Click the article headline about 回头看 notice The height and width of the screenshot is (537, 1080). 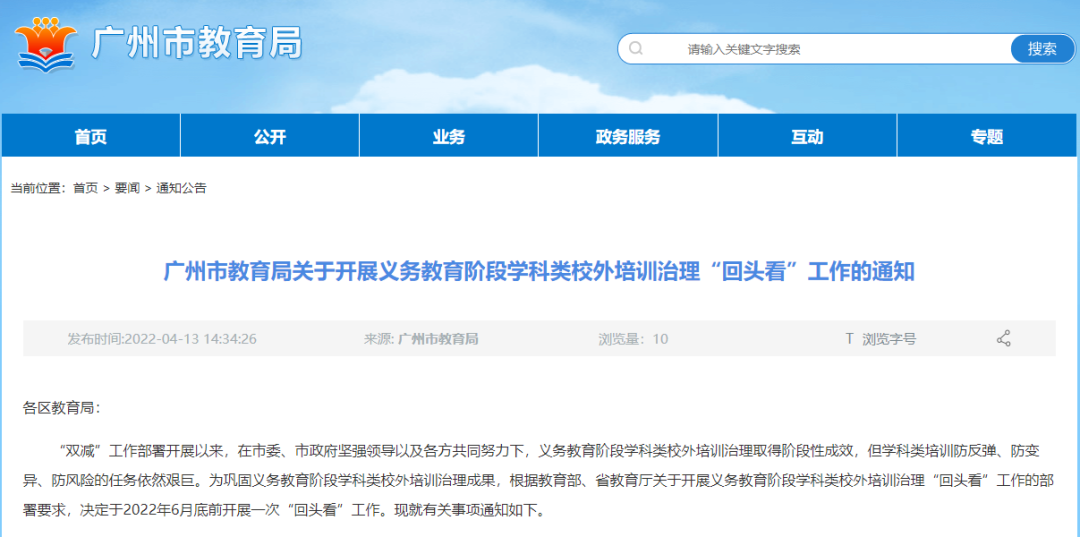click(x=539, y=272)
